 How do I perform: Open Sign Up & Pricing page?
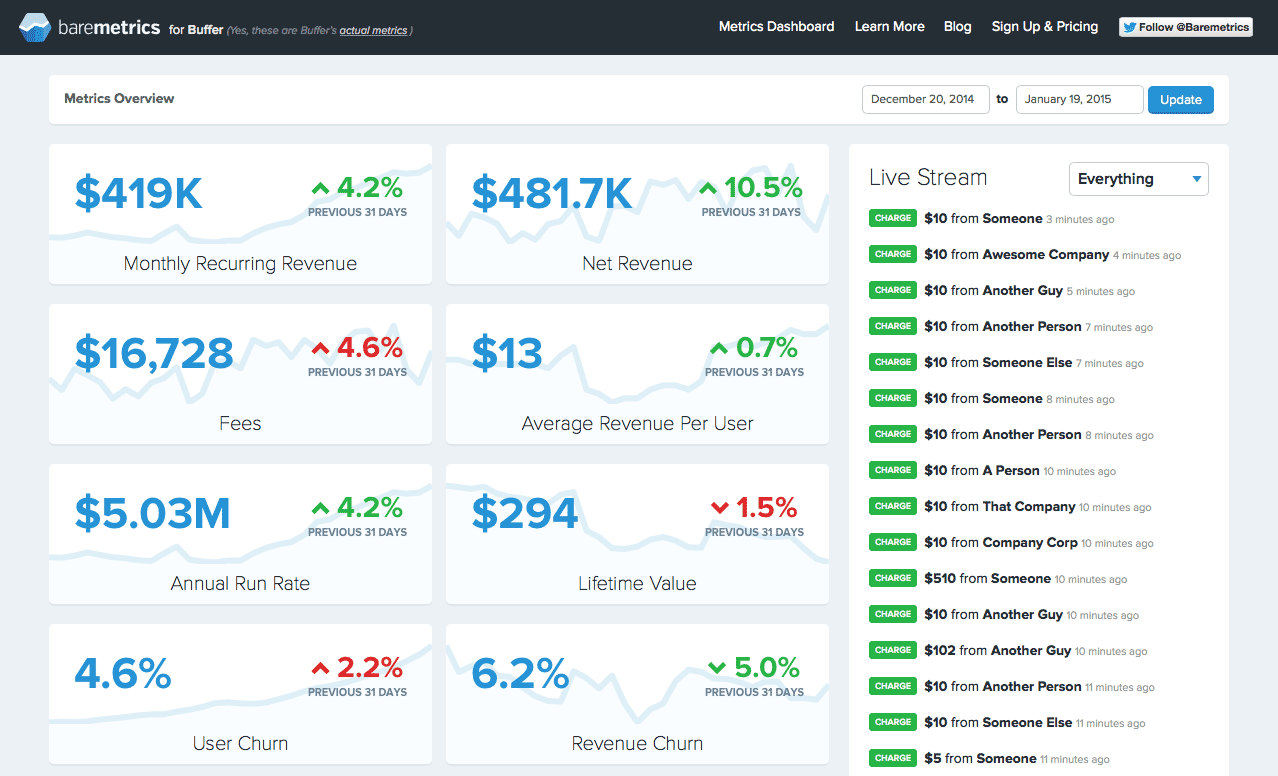click(x=1044, y=27)
